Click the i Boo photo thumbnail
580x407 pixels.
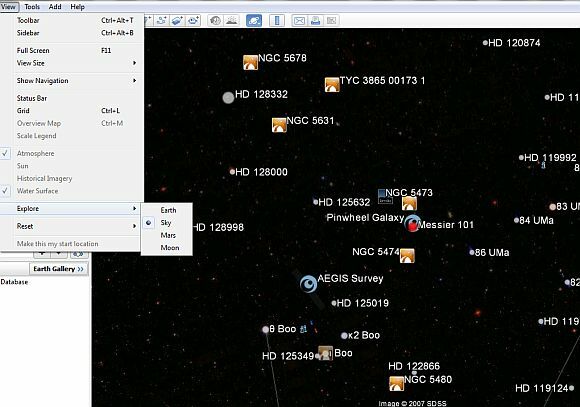[326, 353]
